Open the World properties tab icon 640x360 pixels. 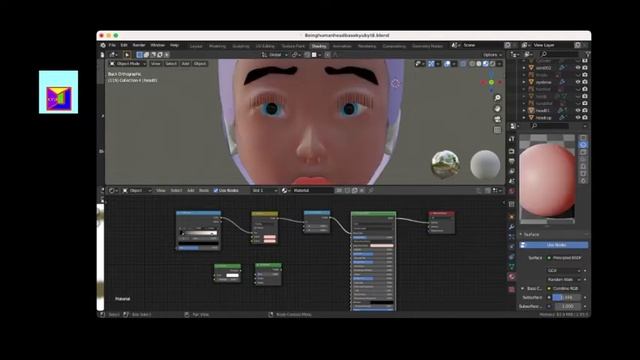tap(511, 191)
